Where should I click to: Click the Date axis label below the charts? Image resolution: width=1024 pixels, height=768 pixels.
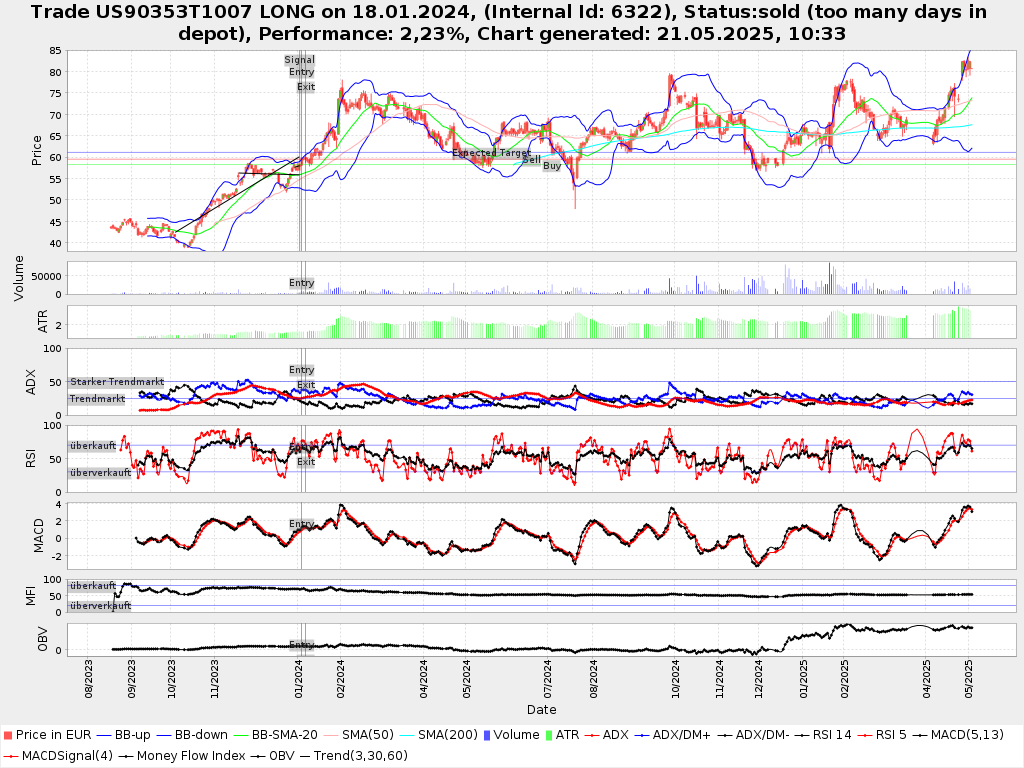pos(541,710)
